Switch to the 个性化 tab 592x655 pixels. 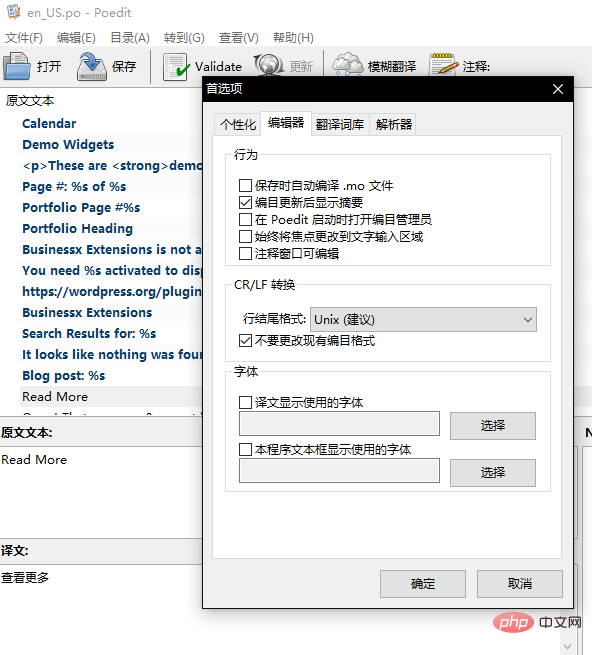pos(238,124)
